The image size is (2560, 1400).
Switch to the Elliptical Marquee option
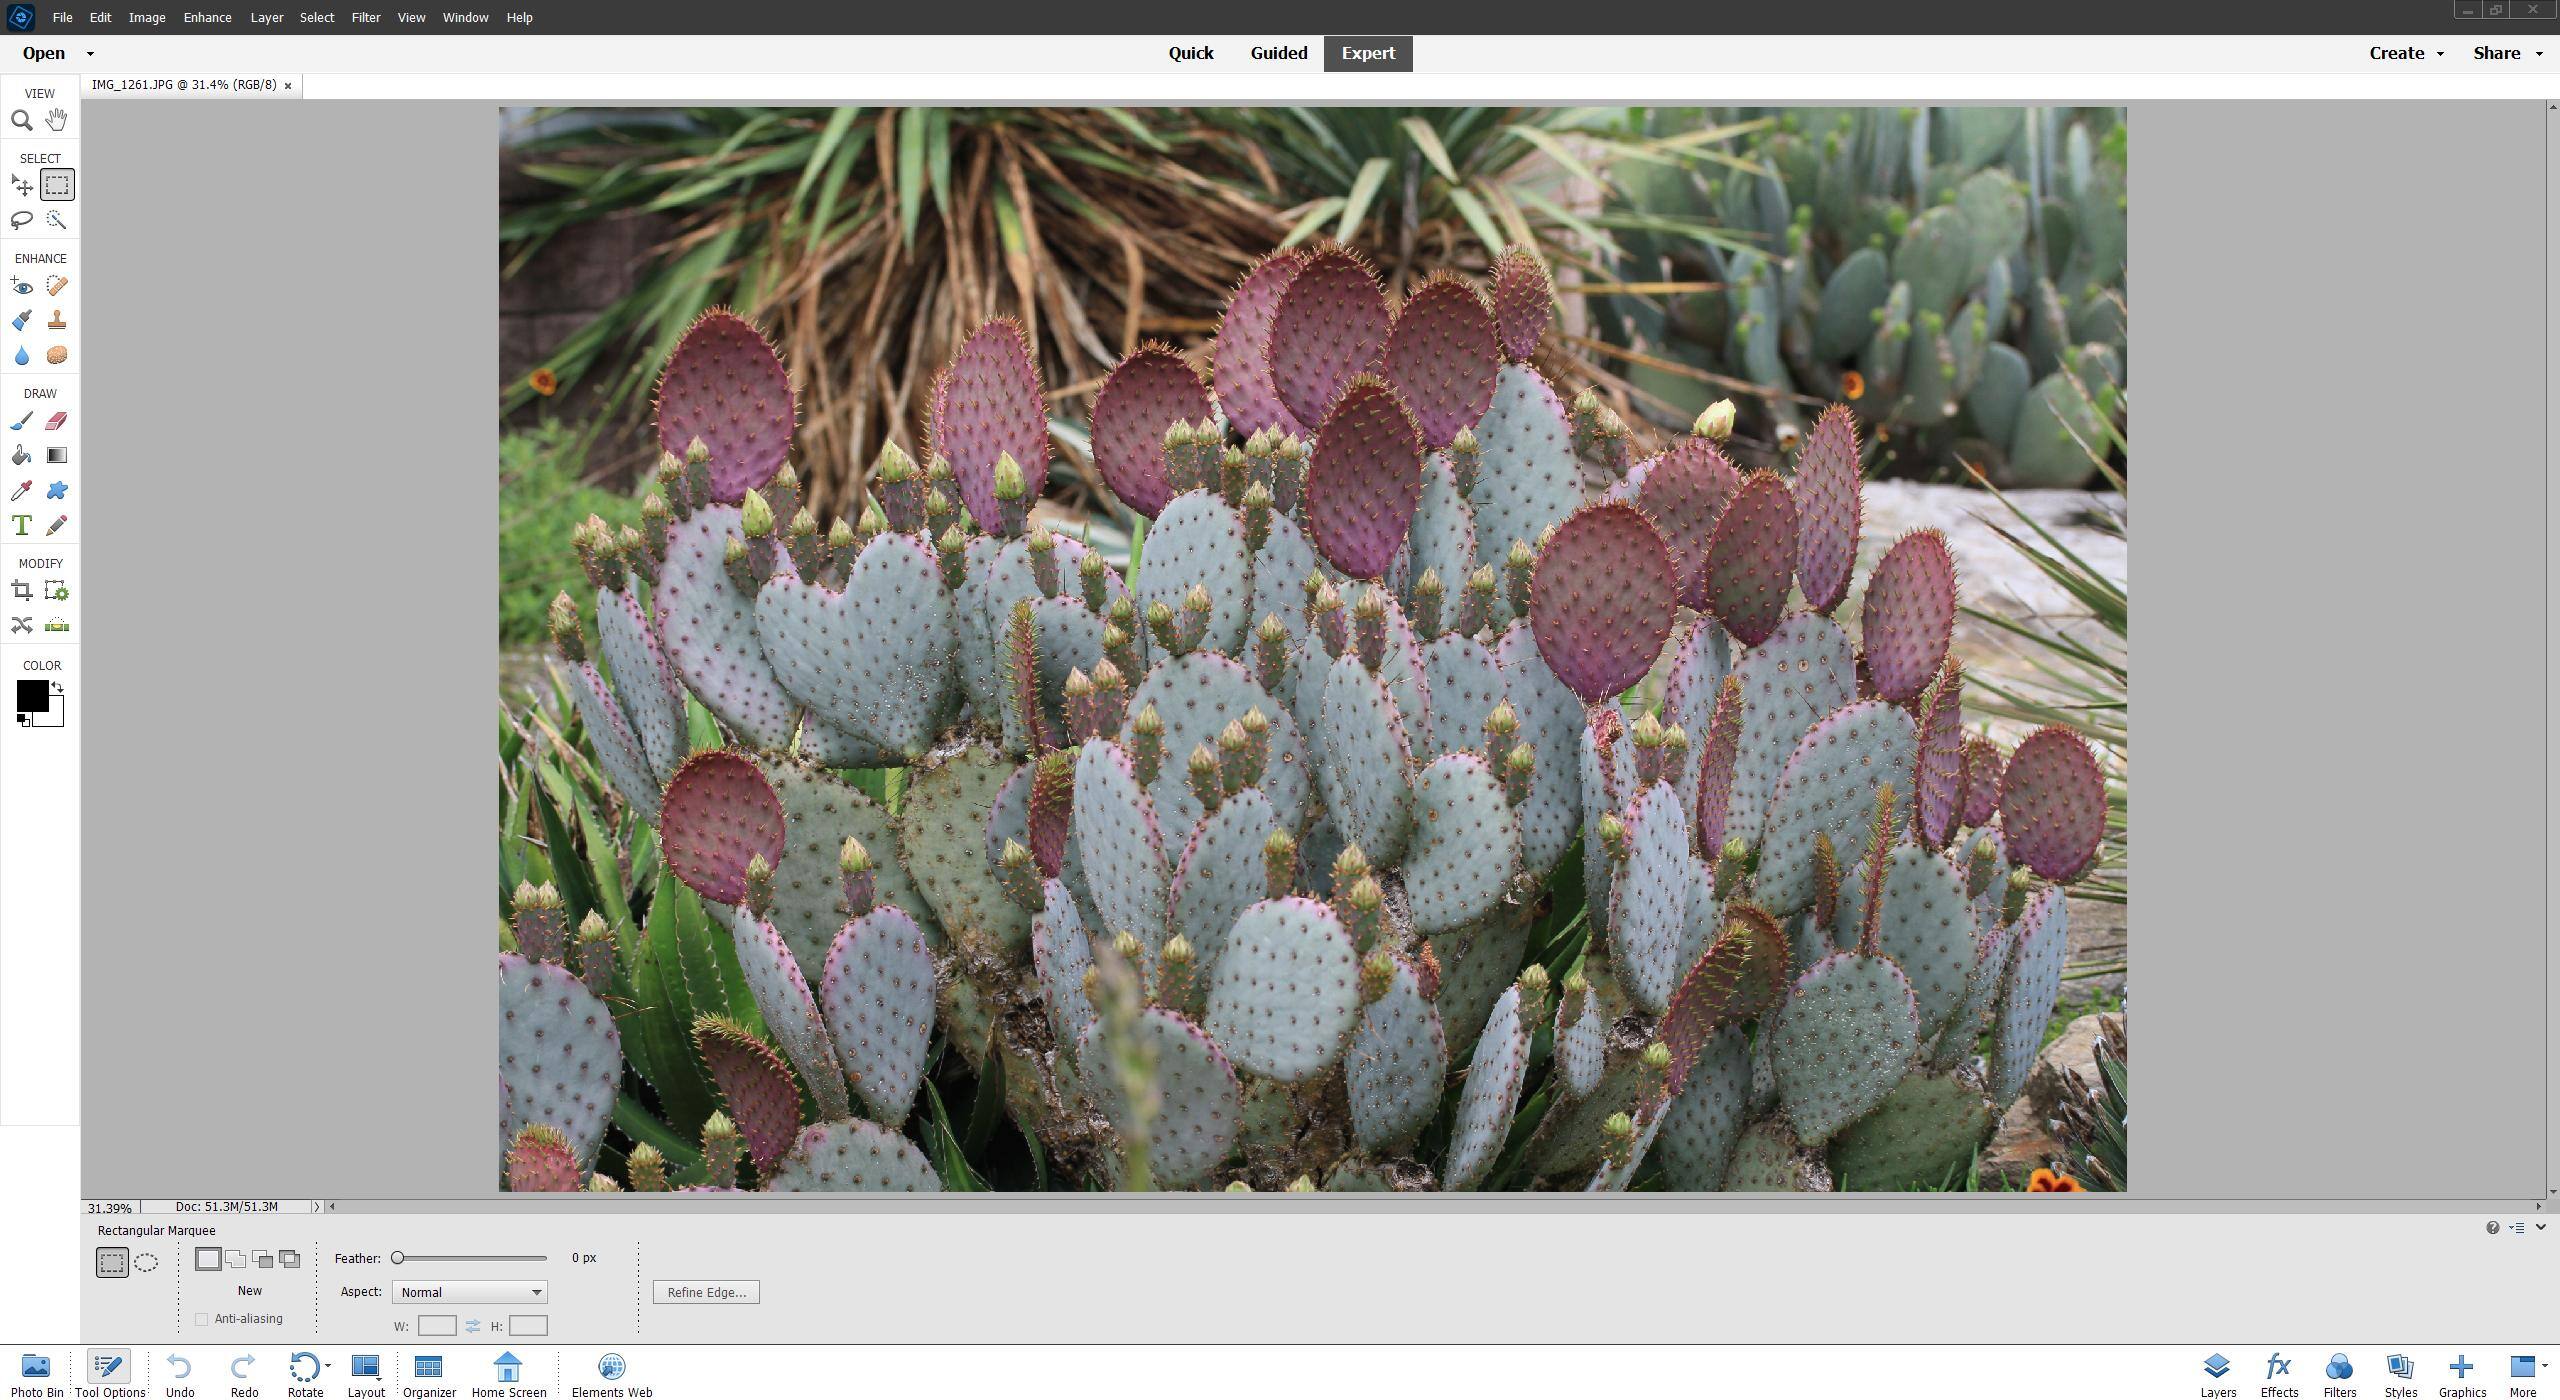tap(146, 1261)
